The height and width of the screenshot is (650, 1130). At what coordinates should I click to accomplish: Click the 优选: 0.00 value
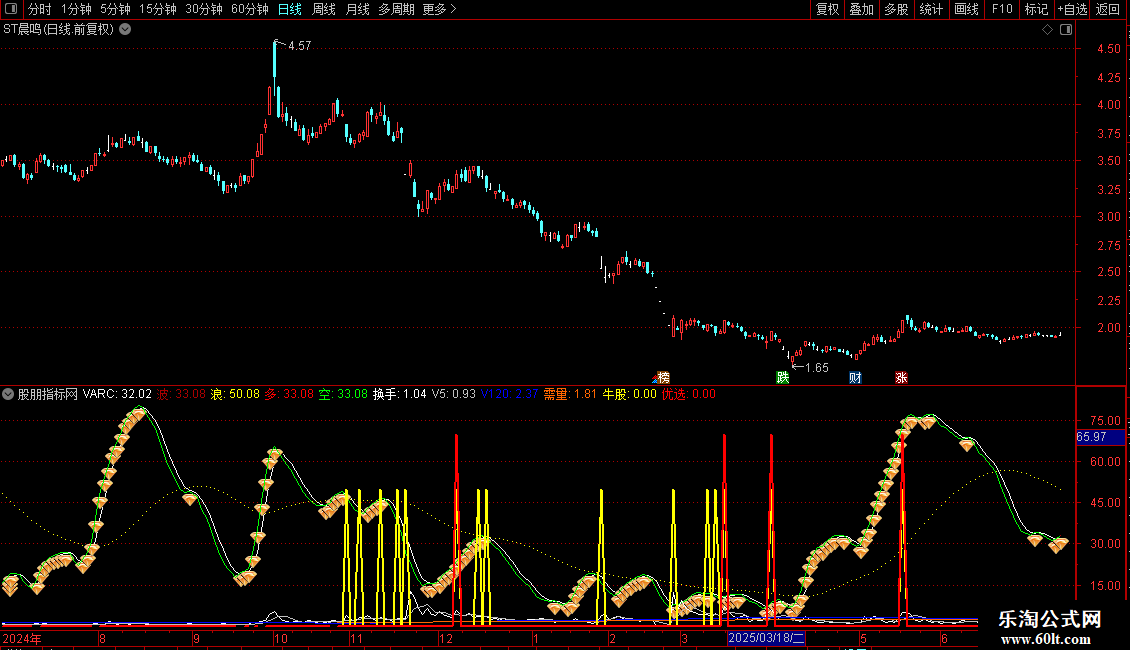(x=689, y=394)
